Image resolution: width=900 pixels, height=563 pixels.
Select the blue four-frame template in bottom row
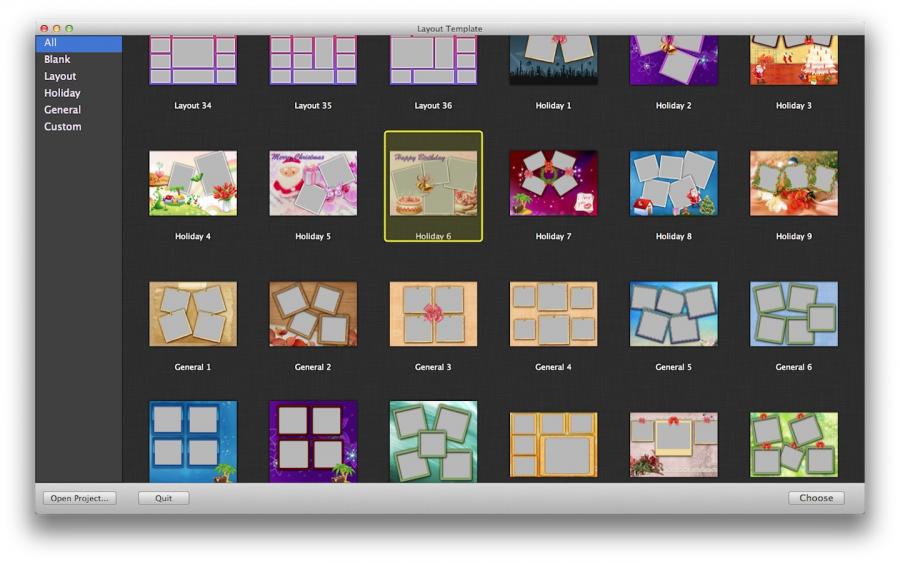coord(193,441)
